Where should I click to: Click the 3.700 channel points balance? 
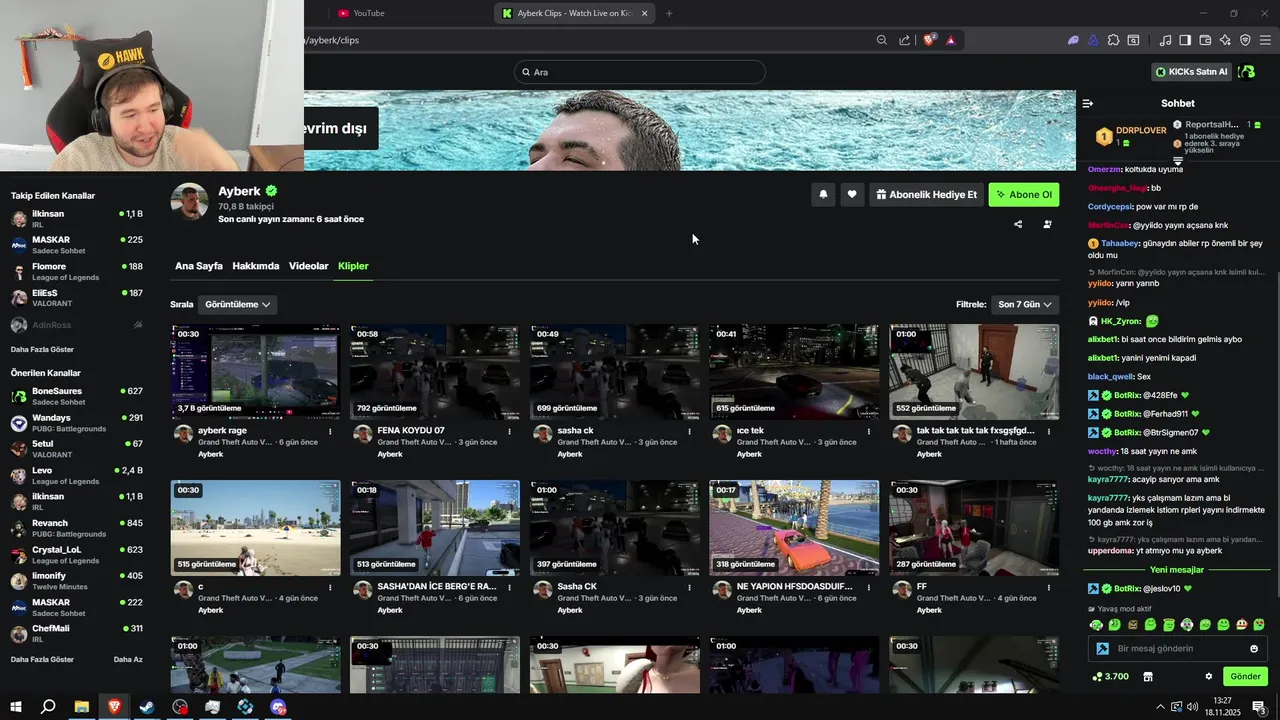1110,677
